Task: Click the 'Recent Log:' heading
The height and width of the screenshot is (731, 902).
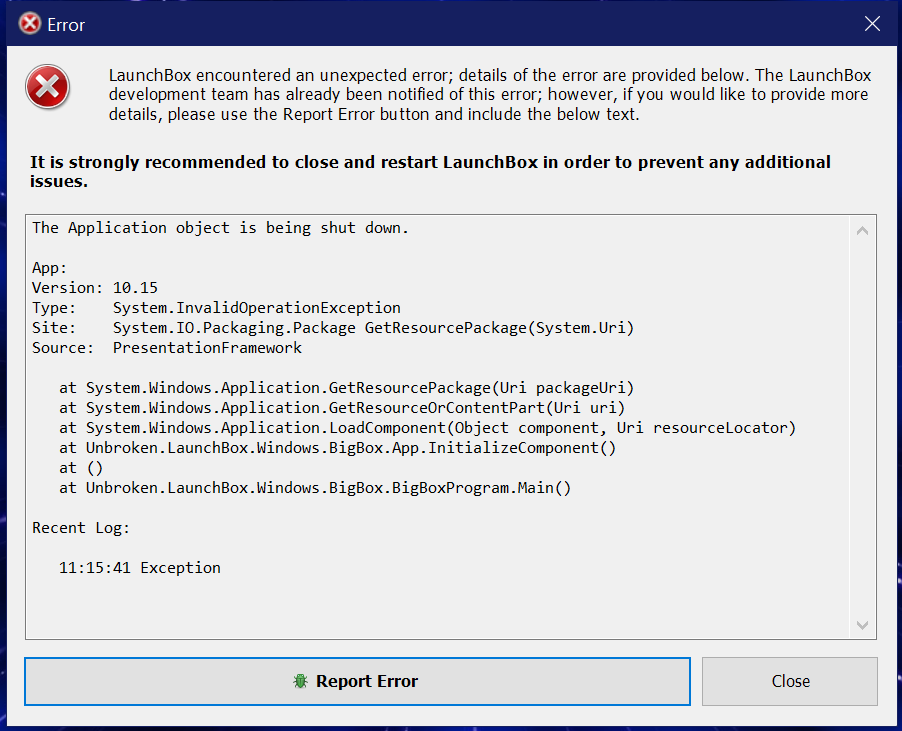Action: coord(81,528)
